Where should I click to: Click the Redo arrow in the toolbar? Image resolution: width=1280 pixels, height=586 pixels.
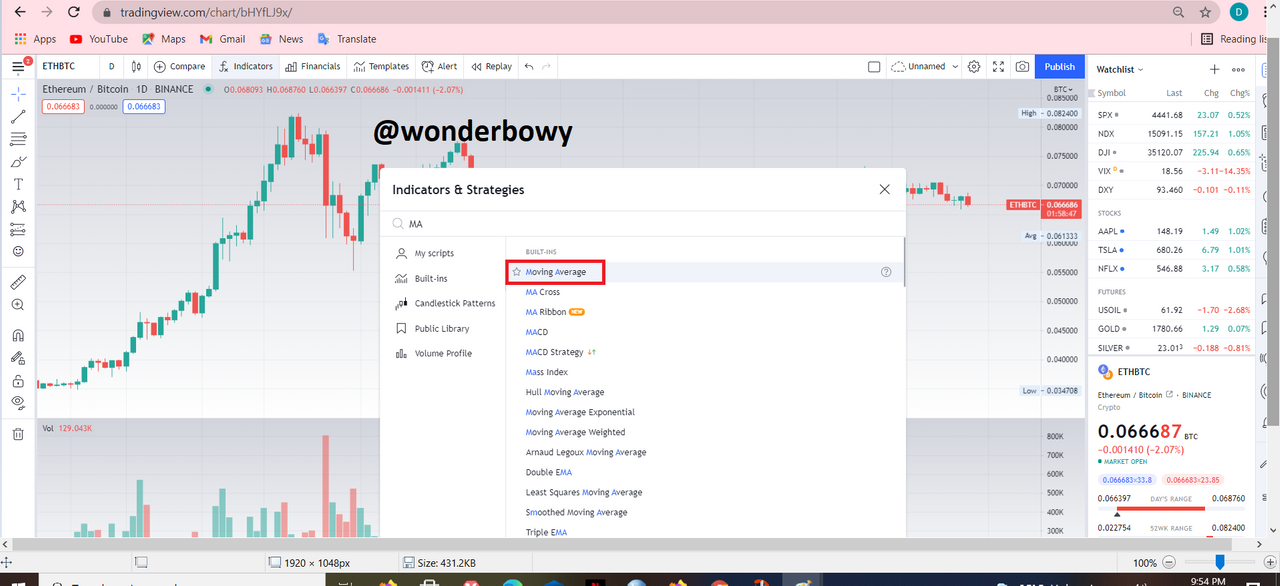pyautogui.click(x=546, y=67)
